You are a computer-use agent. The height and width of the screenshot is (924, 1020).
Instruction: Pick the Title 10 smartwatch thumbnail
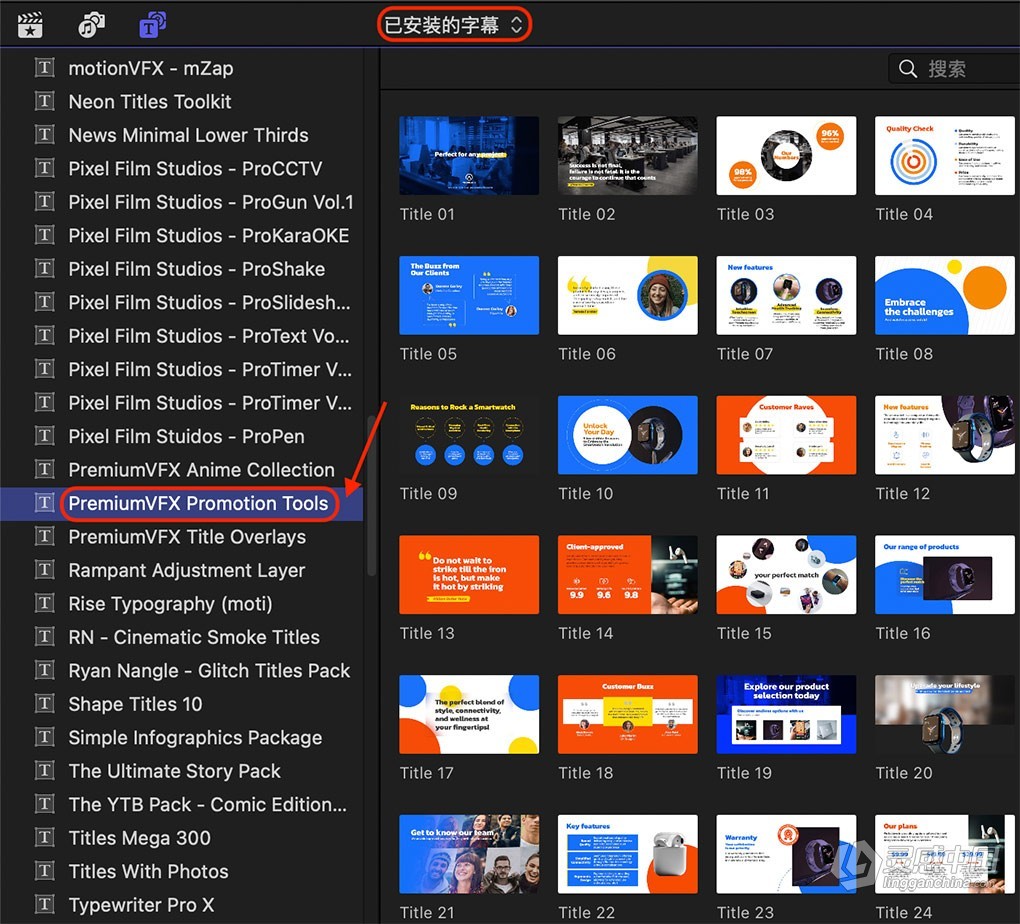click(627, 434)
